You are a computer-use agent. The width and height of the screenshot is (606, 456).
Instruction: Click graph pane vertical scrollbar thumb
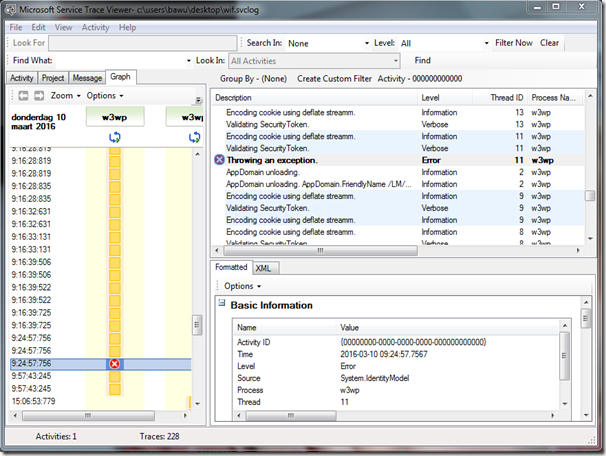pos(197,325)
